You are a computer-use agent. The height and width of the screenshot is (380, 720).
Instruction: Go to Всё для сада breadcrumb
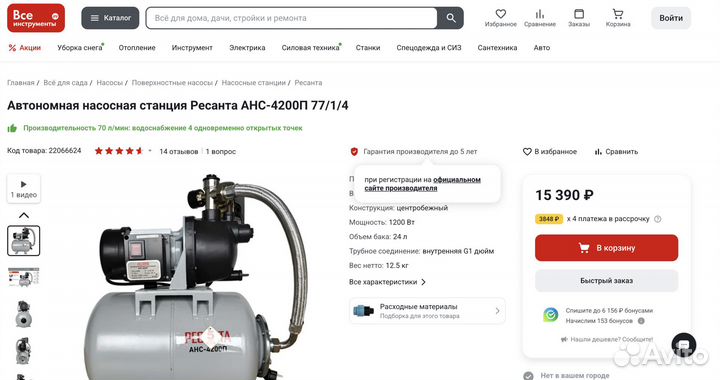pos(65,83)
